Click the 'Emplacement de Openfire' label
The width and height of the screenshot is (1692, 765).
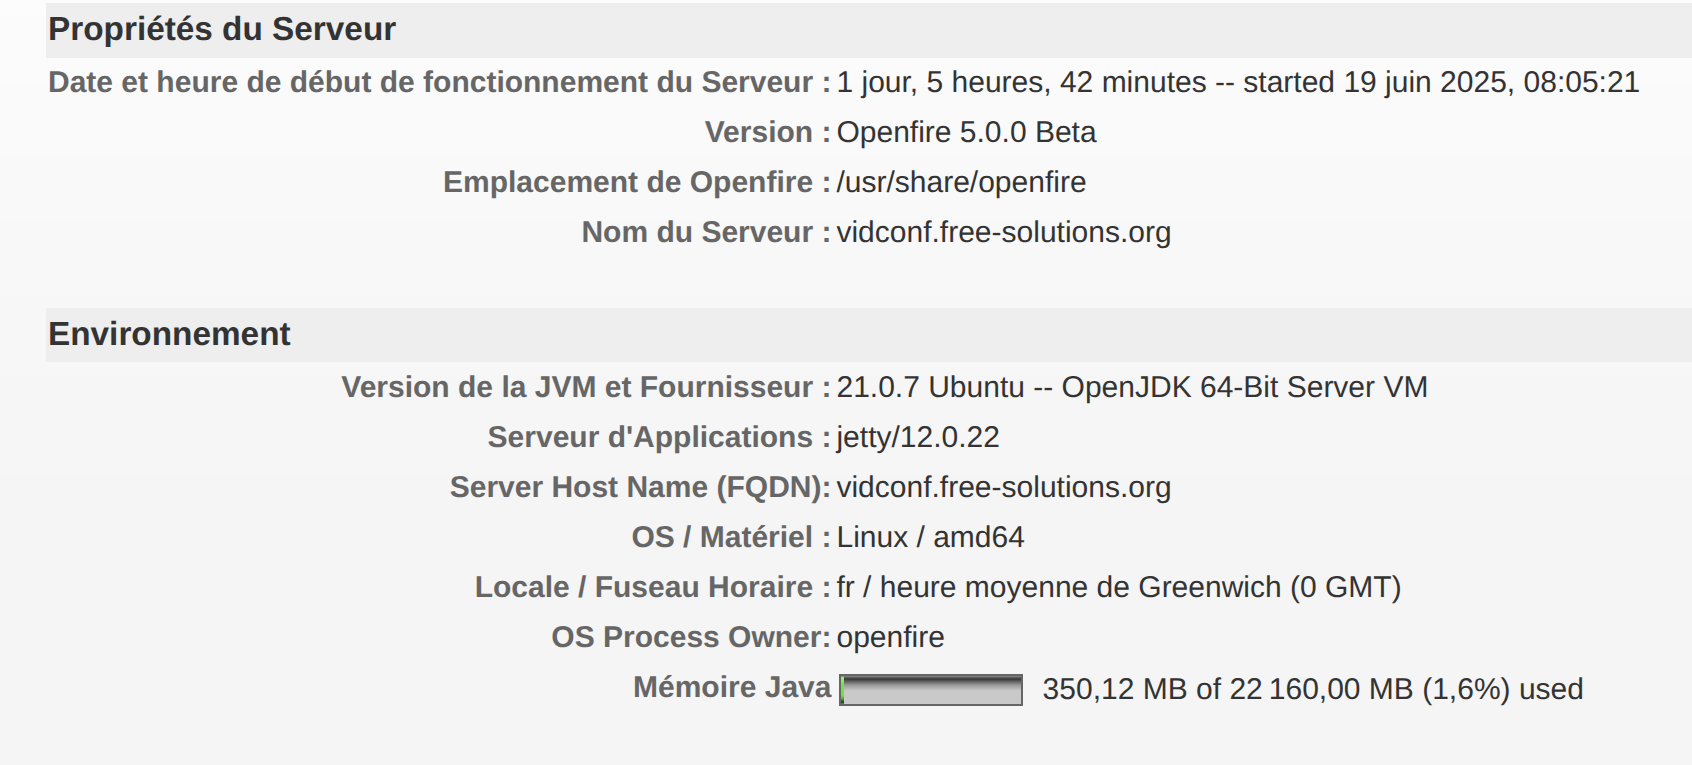coord(628,182)
